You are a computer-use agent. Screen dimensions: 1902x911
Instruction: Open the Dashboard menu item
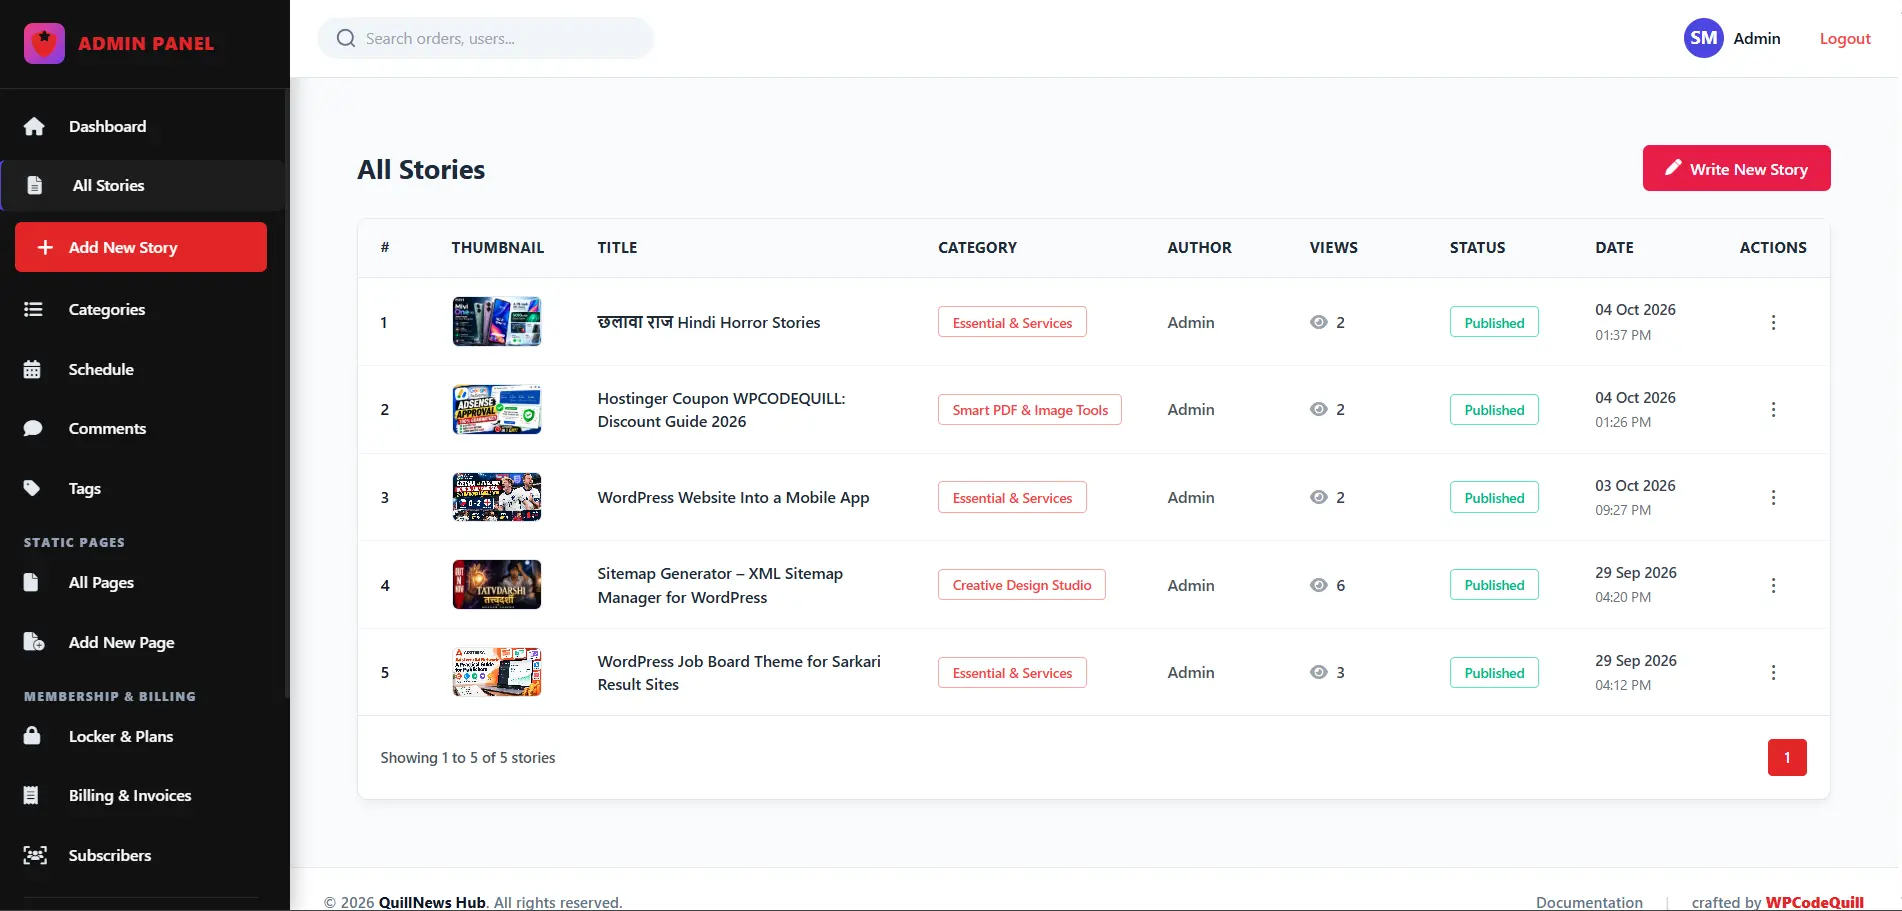coord(143,126)
